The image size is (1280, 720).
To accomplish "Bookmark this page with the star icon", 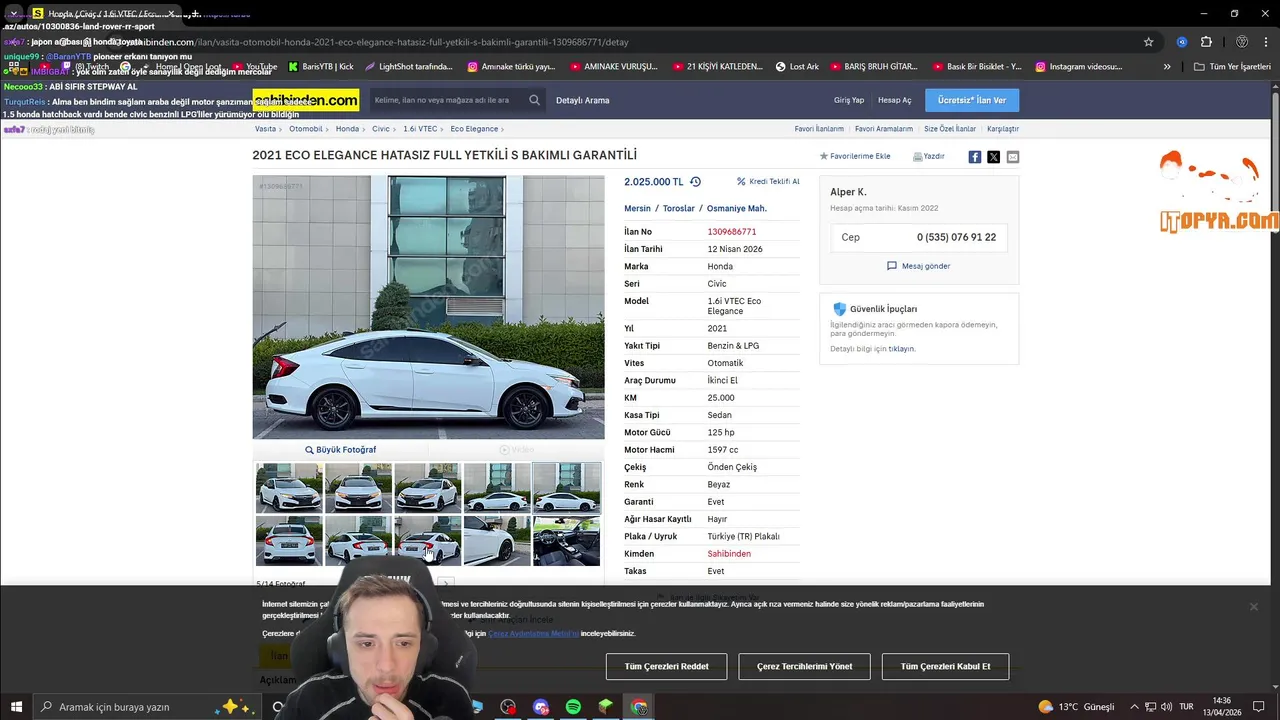I will [x=1149, y=42].
